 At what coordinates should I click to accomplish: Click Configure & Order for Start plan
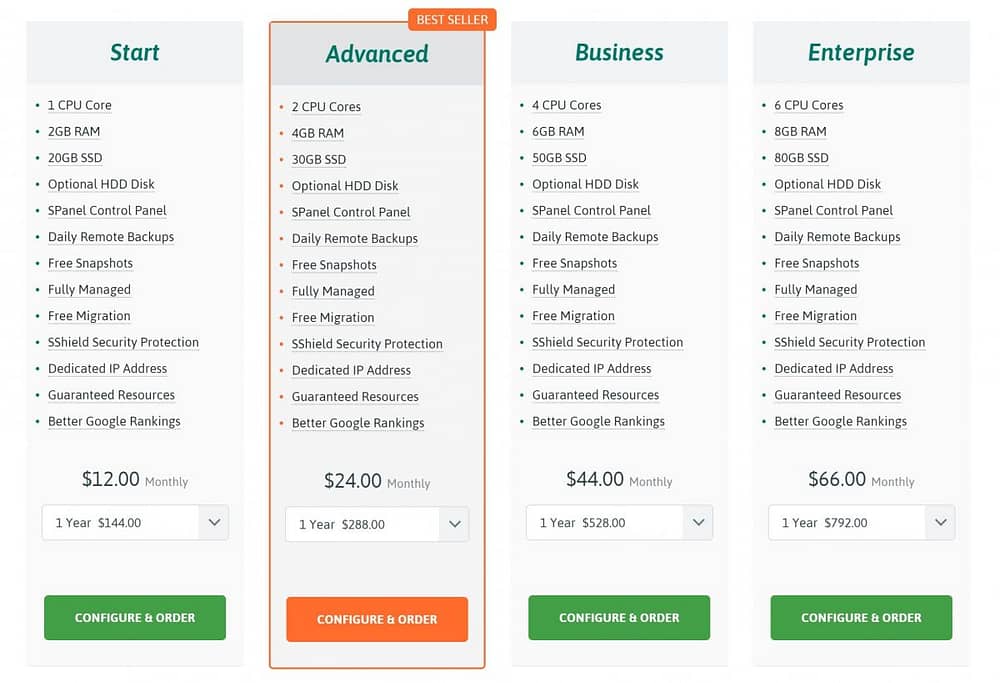pyautogui.click(x=135, y=617)
